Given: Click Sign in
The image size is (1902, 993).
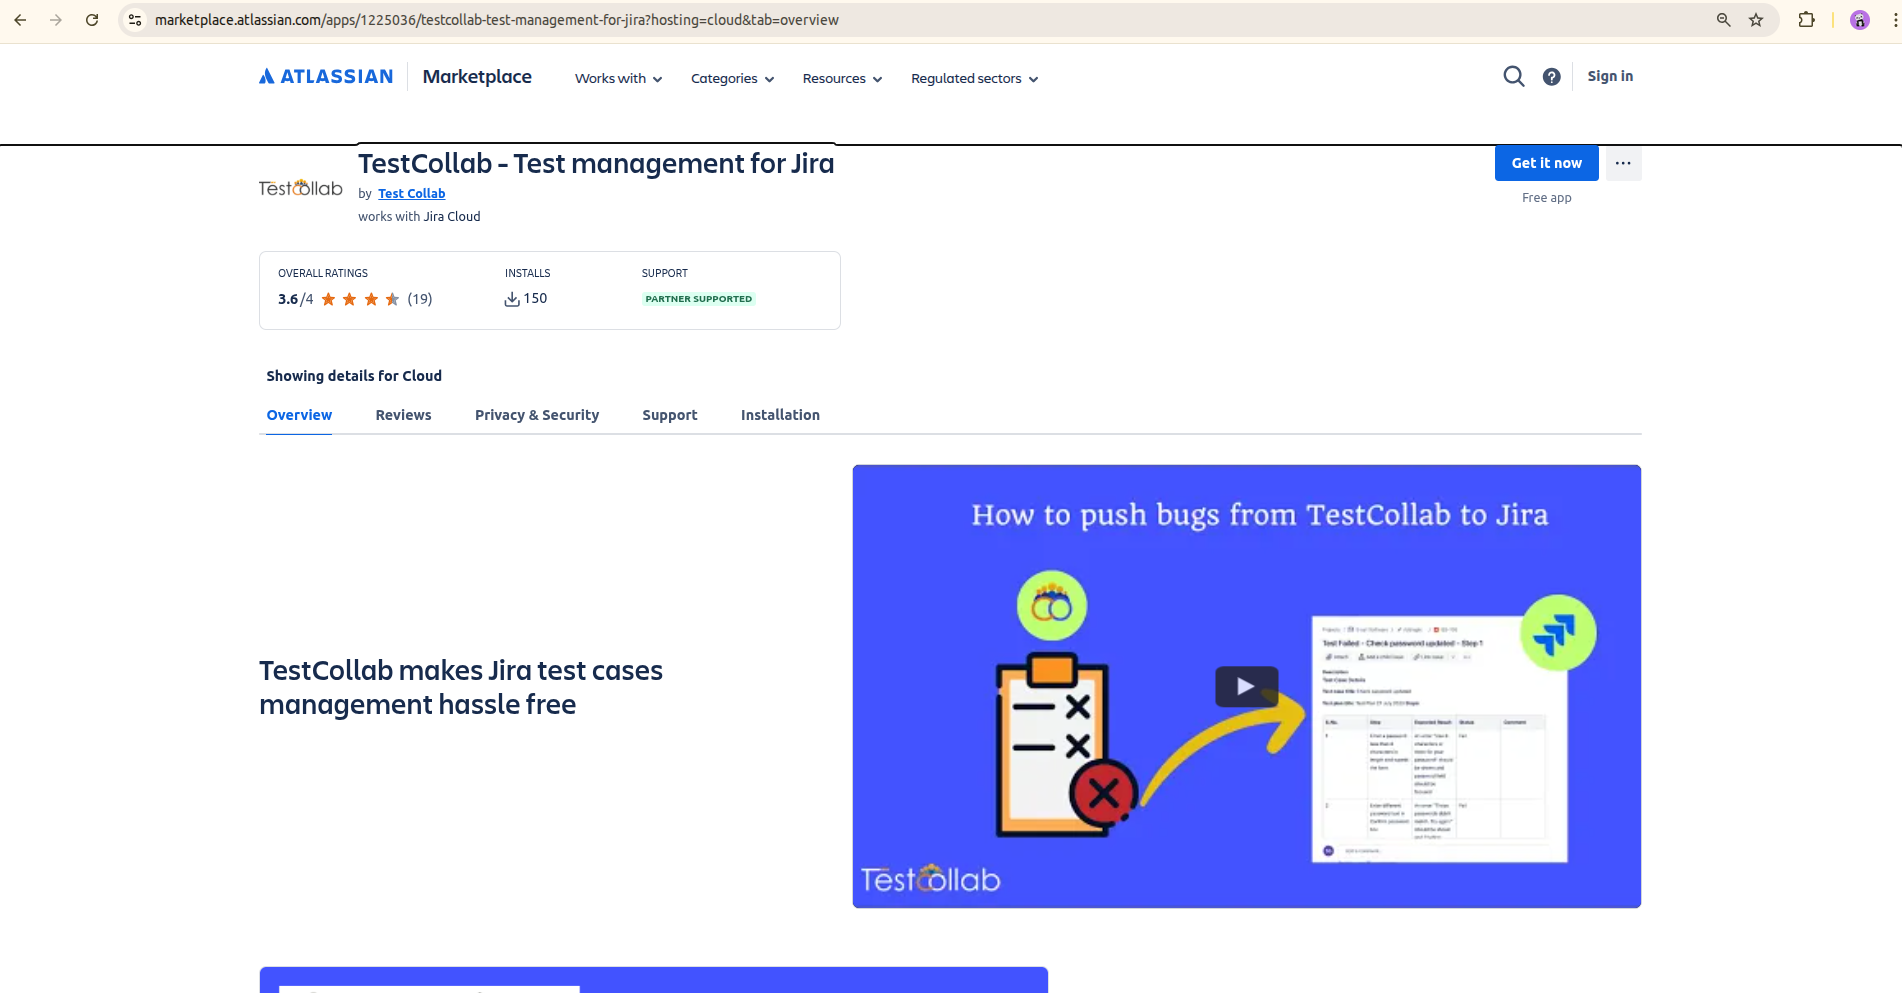Looking at the screenshot, I should 1610,76.
